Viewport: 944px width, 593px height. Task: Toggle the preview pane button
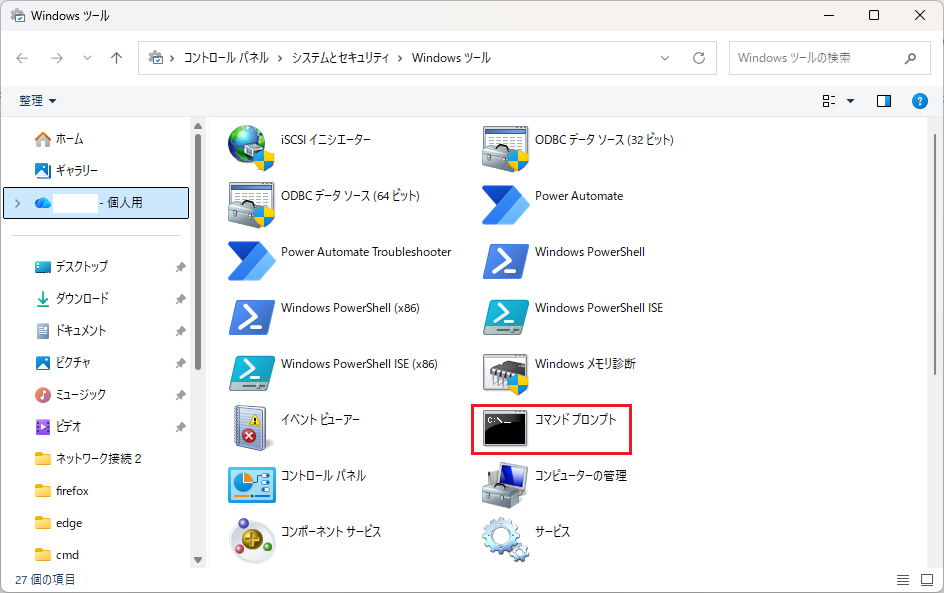tap(883, 101)
